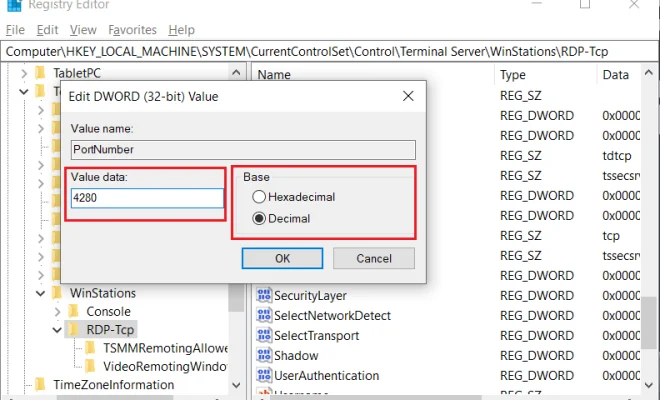Viewport: 660px width, 400px height.
Task: Open the Edit menu
Action: (47, 30)
